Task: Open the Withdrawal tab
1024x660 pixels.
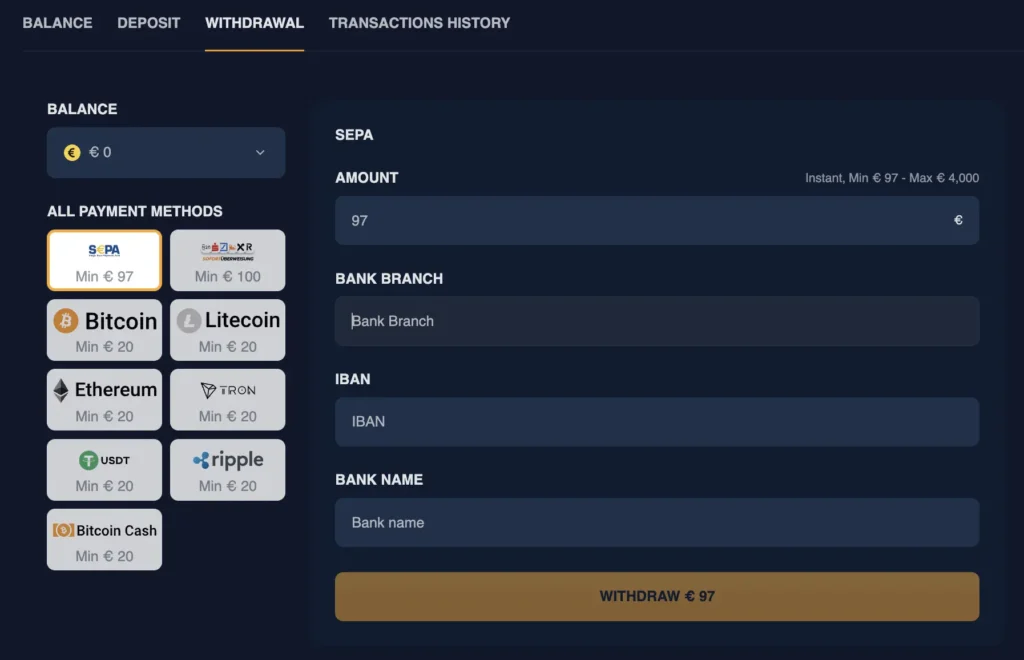Action: tap(255, 23)
